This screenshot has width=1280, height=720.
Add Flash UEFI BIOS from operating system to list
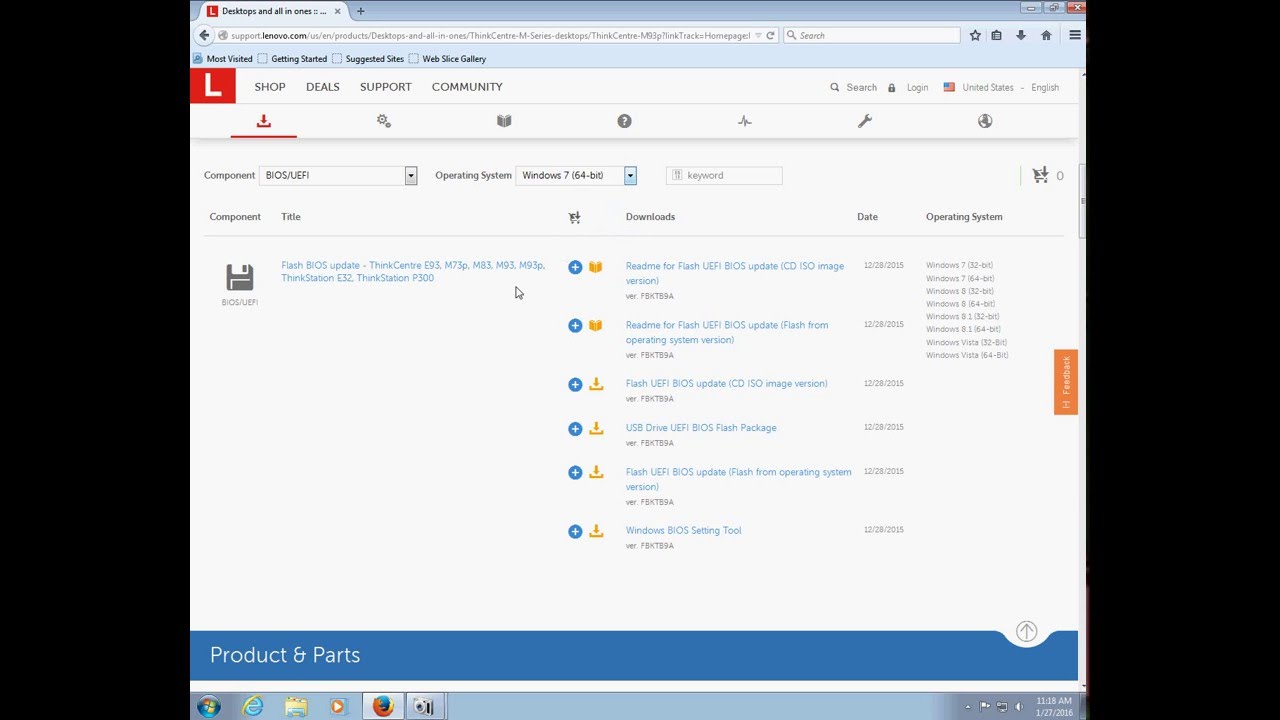point(575,472)
